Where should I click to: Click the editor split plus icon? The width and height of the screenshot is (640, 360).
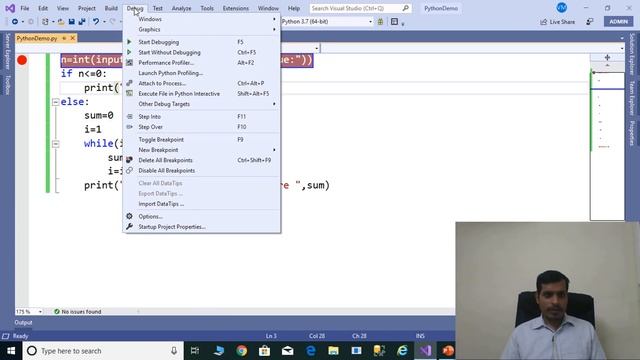point(607,58)
